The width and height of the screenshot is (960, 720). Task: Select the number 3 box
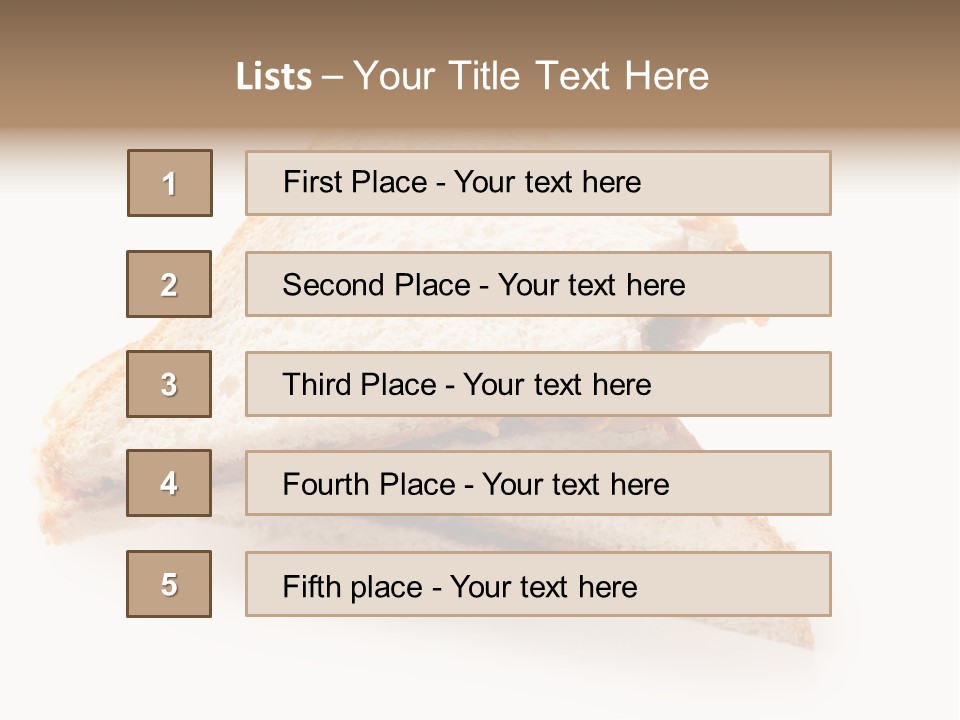(169, 384)
